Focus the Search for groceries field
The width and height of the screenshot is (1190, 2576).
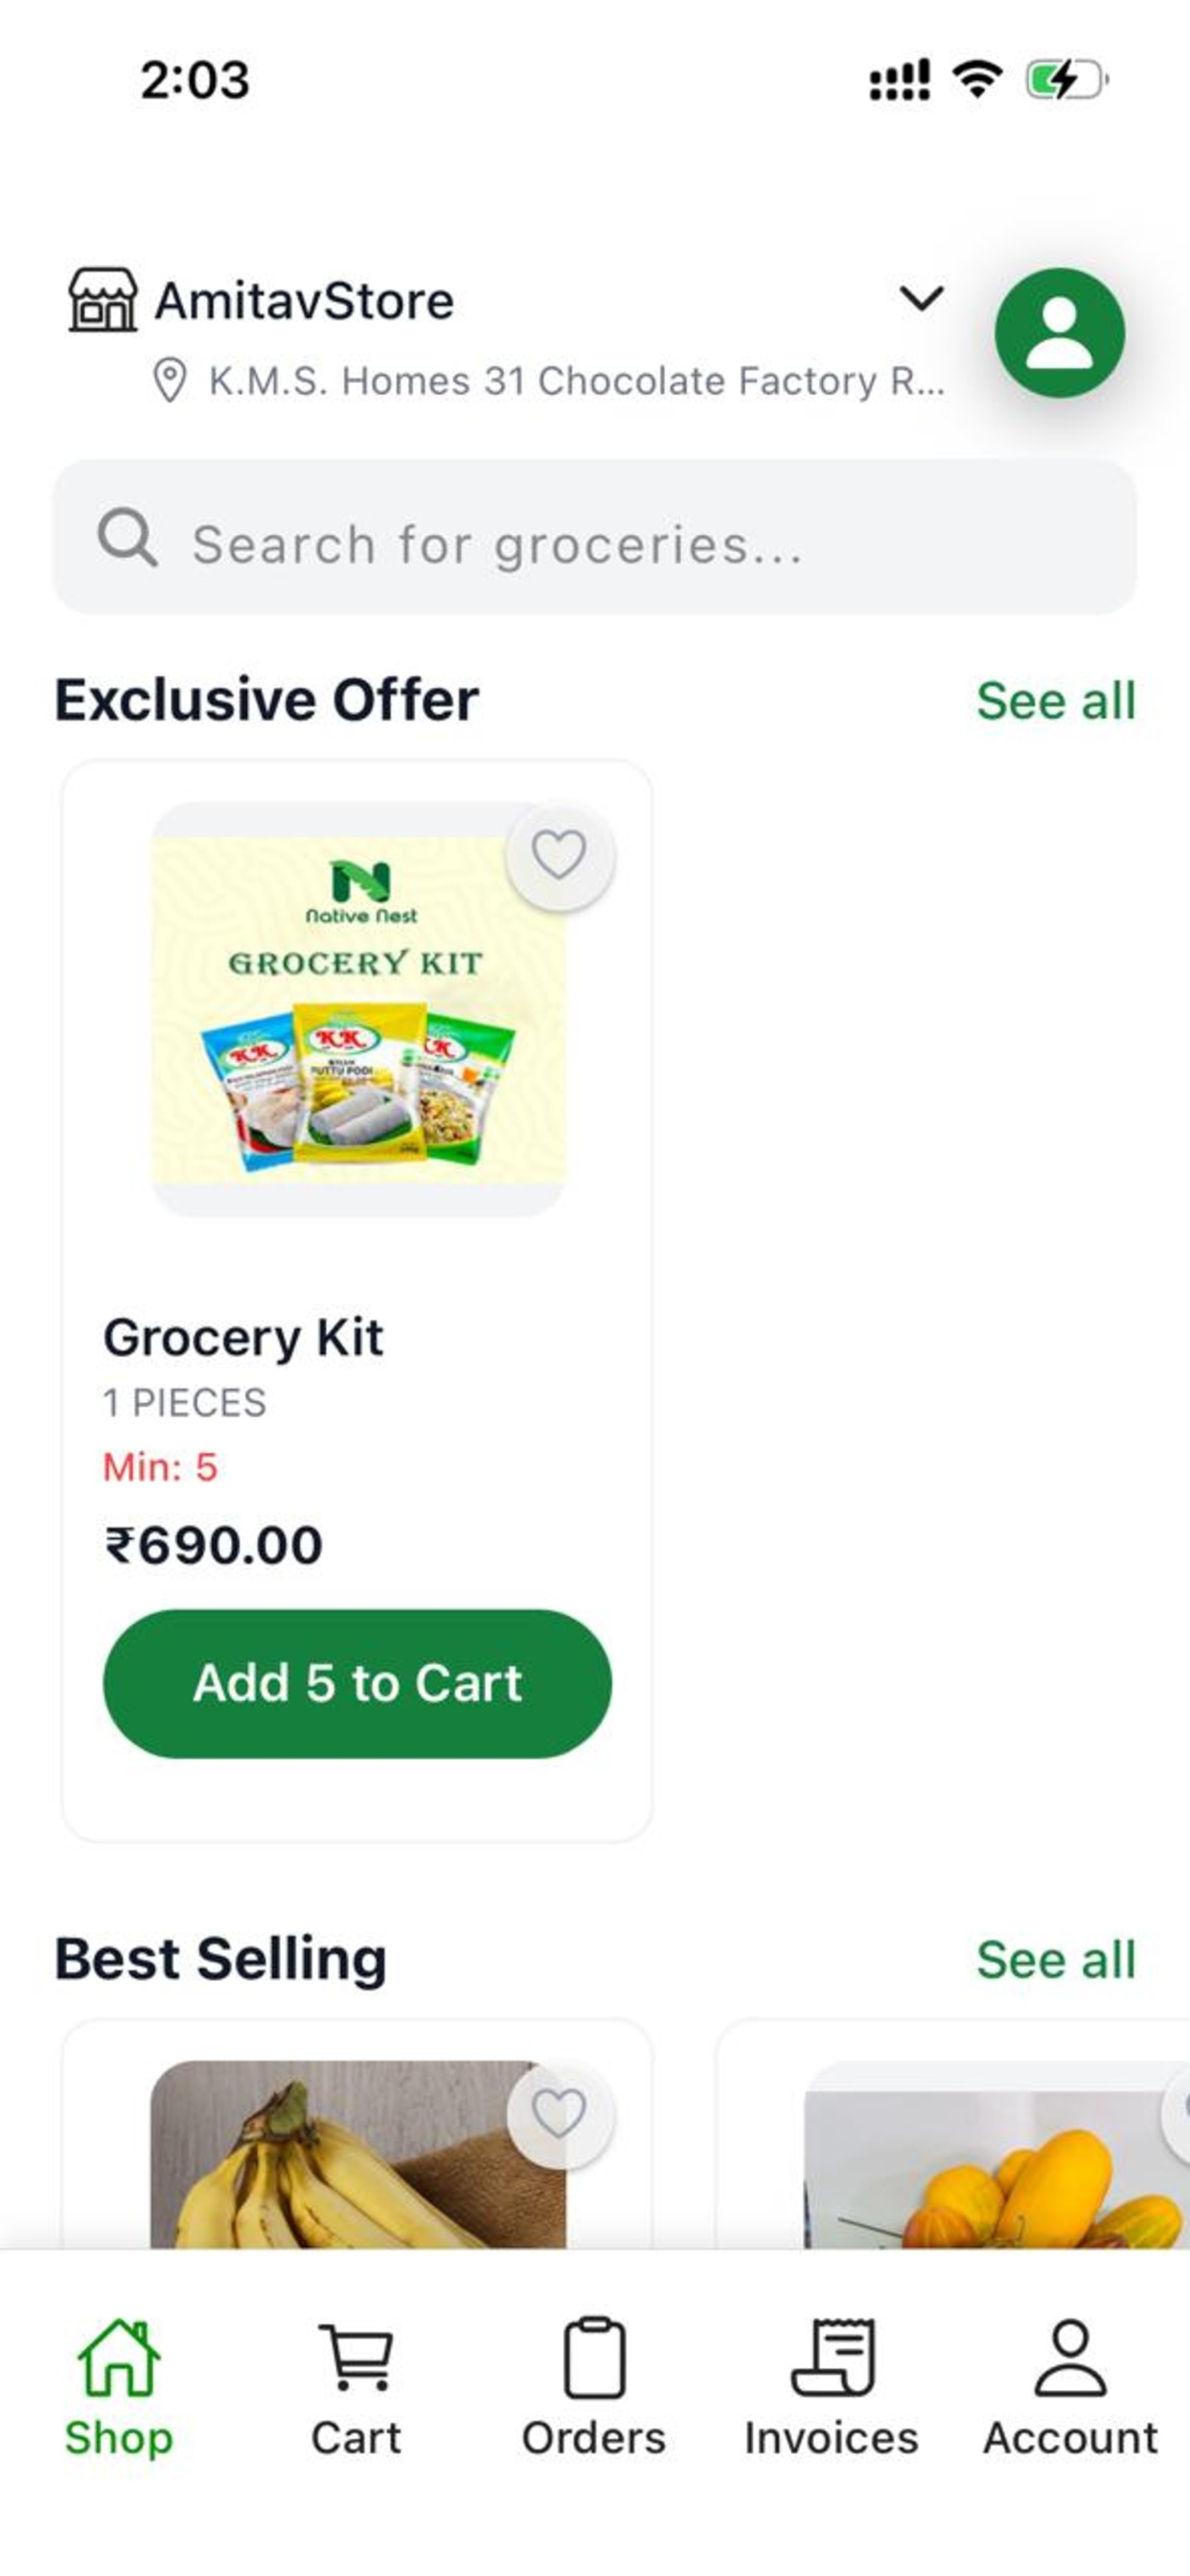[594, 537]
